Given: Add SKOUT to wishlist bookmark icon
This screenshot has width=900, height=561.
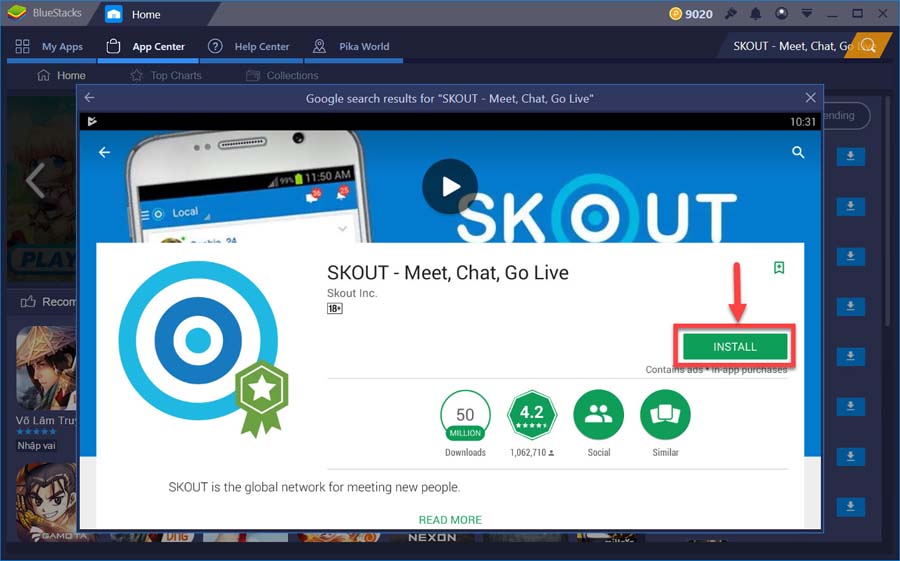Looking at the screenshot, I should coord(779,268).
